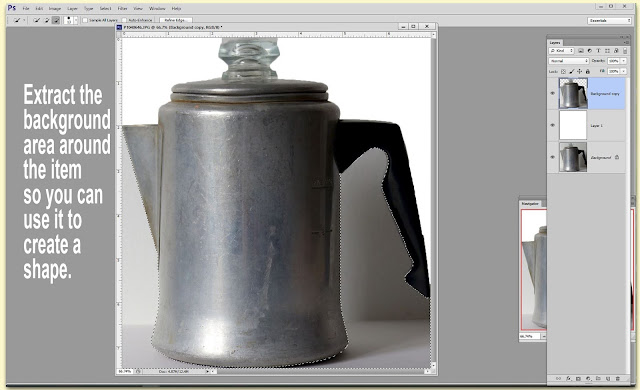Click the Opacity value field

click(x=613, y=61)
